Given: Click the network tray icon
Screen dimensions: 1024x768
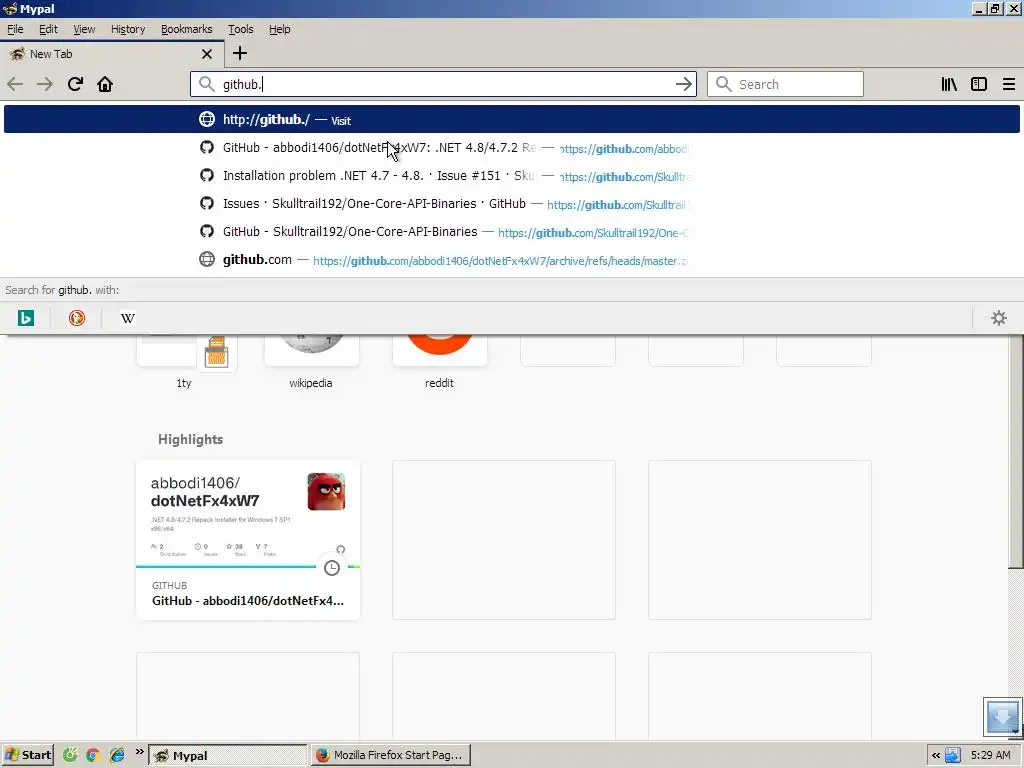Looking at the screenshot, I should point(953,756).
